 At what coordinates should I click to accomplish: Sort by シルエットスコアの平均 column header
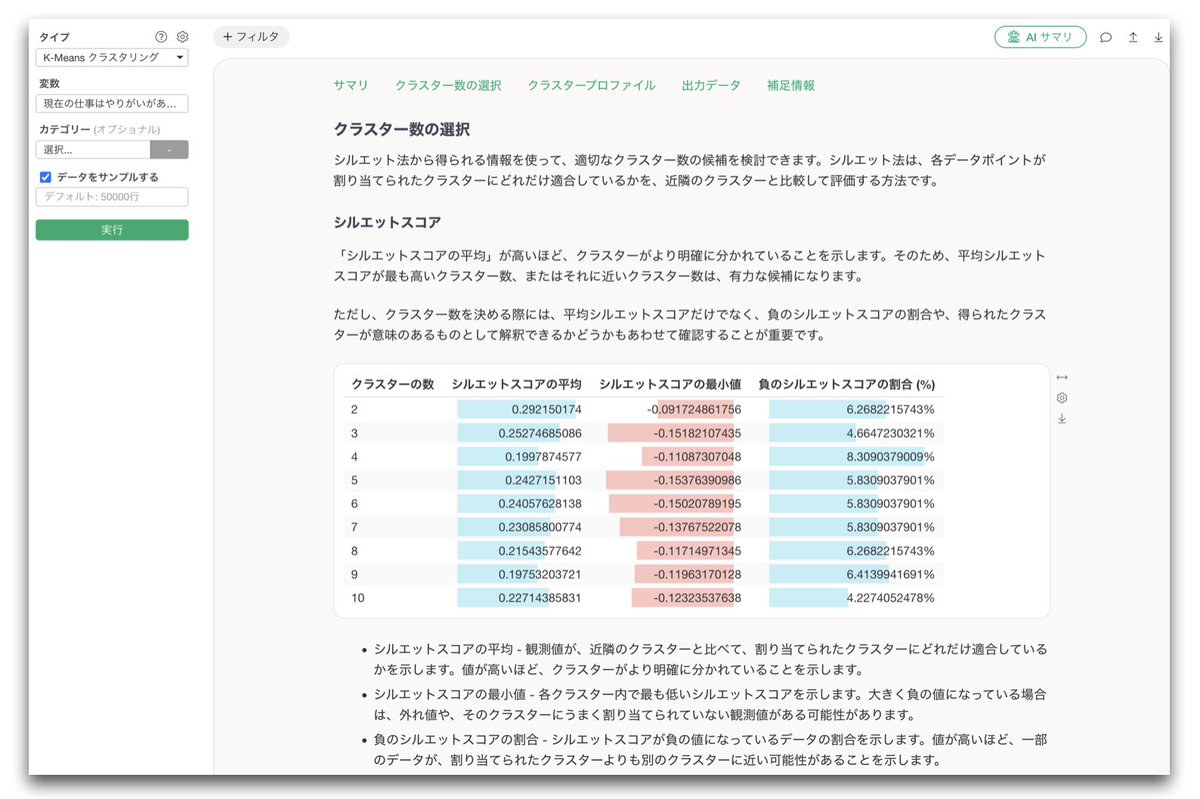pyautogui.click(x=517, y=384)
